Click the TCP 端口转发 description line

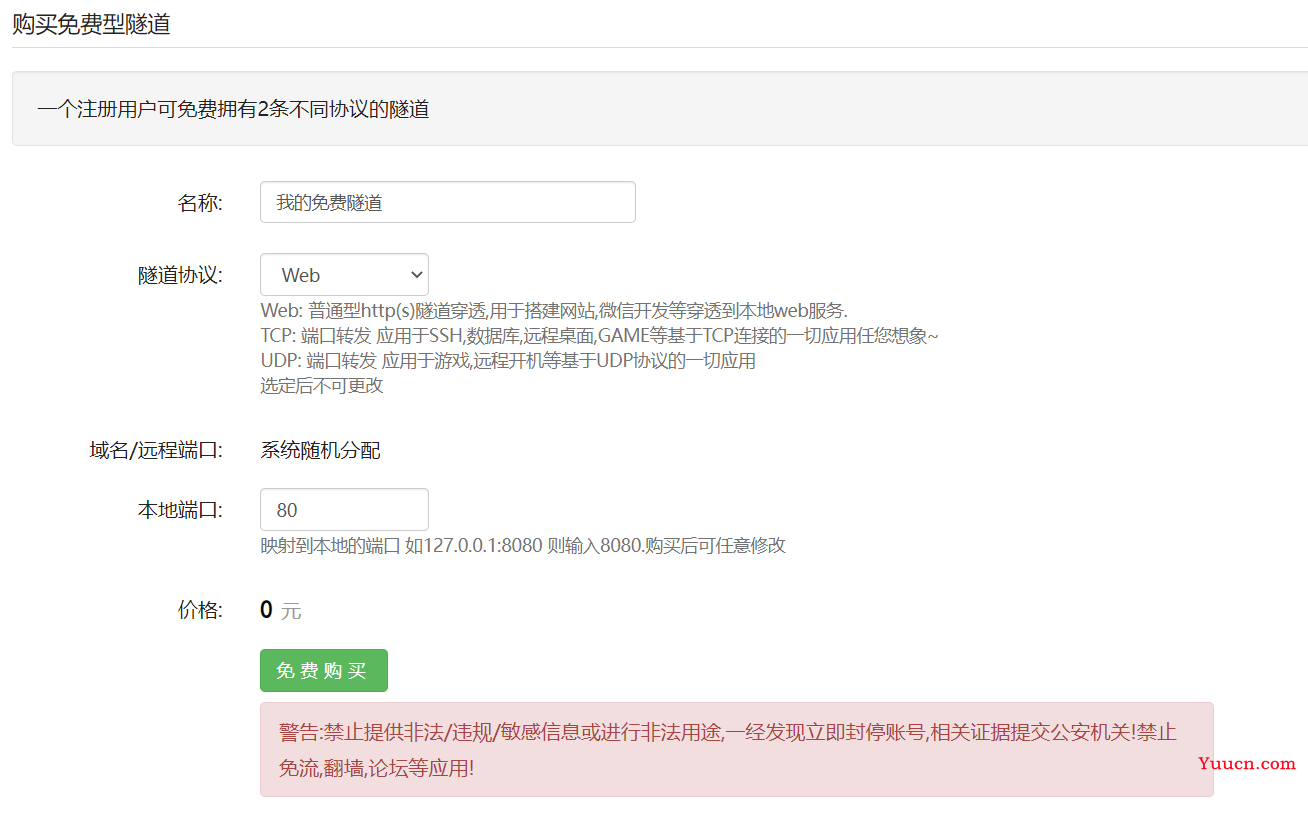[600, 336]
